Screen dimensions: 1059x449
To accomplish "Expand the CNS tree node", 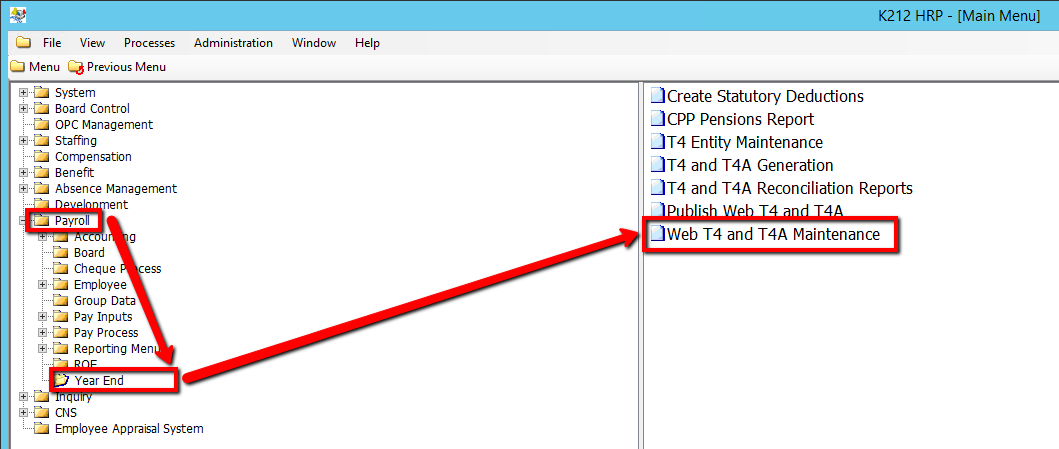I will pos(24,413).
